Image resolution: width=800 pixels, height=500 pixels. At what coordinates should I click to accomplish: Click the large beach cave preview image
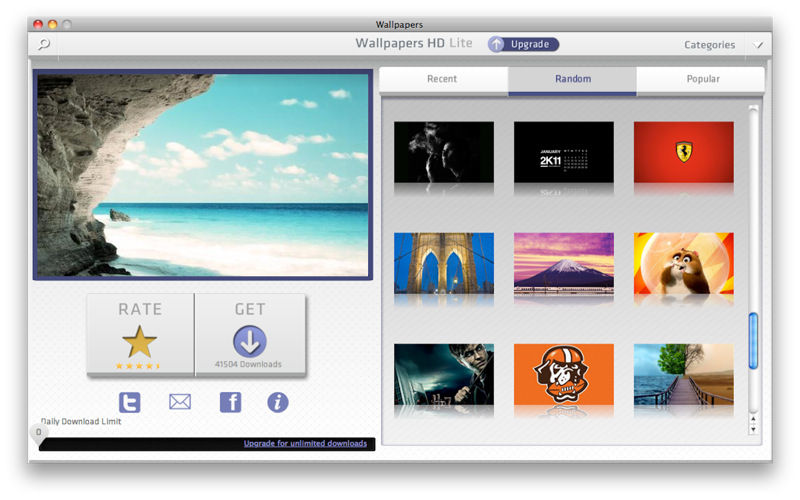(x=203, y=175)
